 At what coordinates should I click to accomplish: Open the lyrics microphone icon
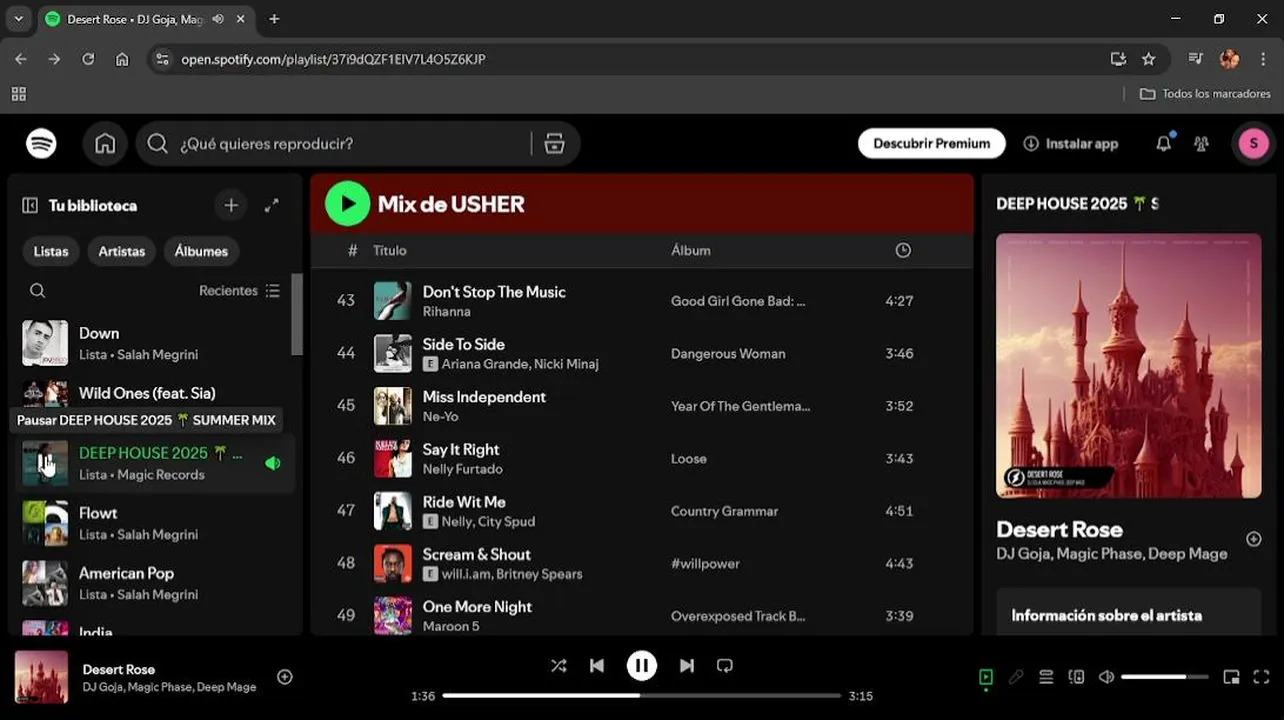1016,677
